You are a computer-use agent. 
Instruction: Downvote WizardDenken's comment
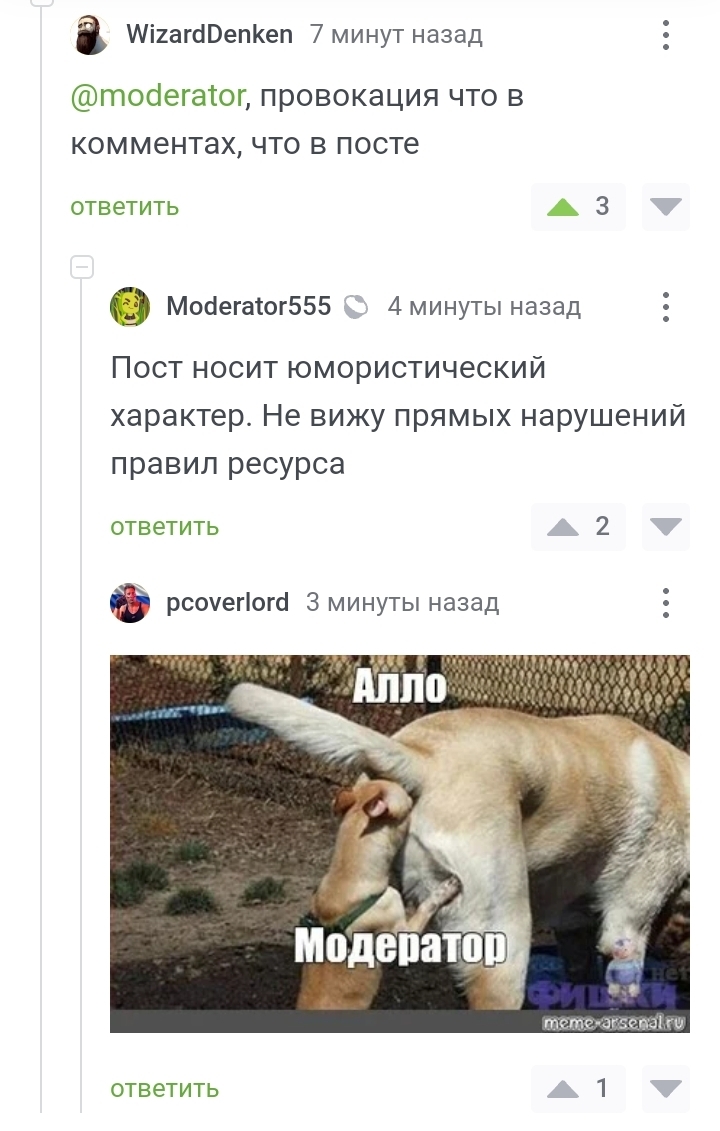pyautogui.click(x=665, y=208)
